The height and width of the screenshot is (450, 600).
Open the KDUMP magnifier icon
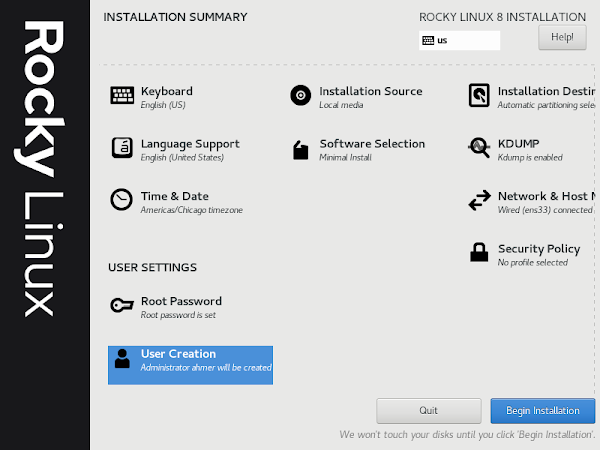(479, 147)
